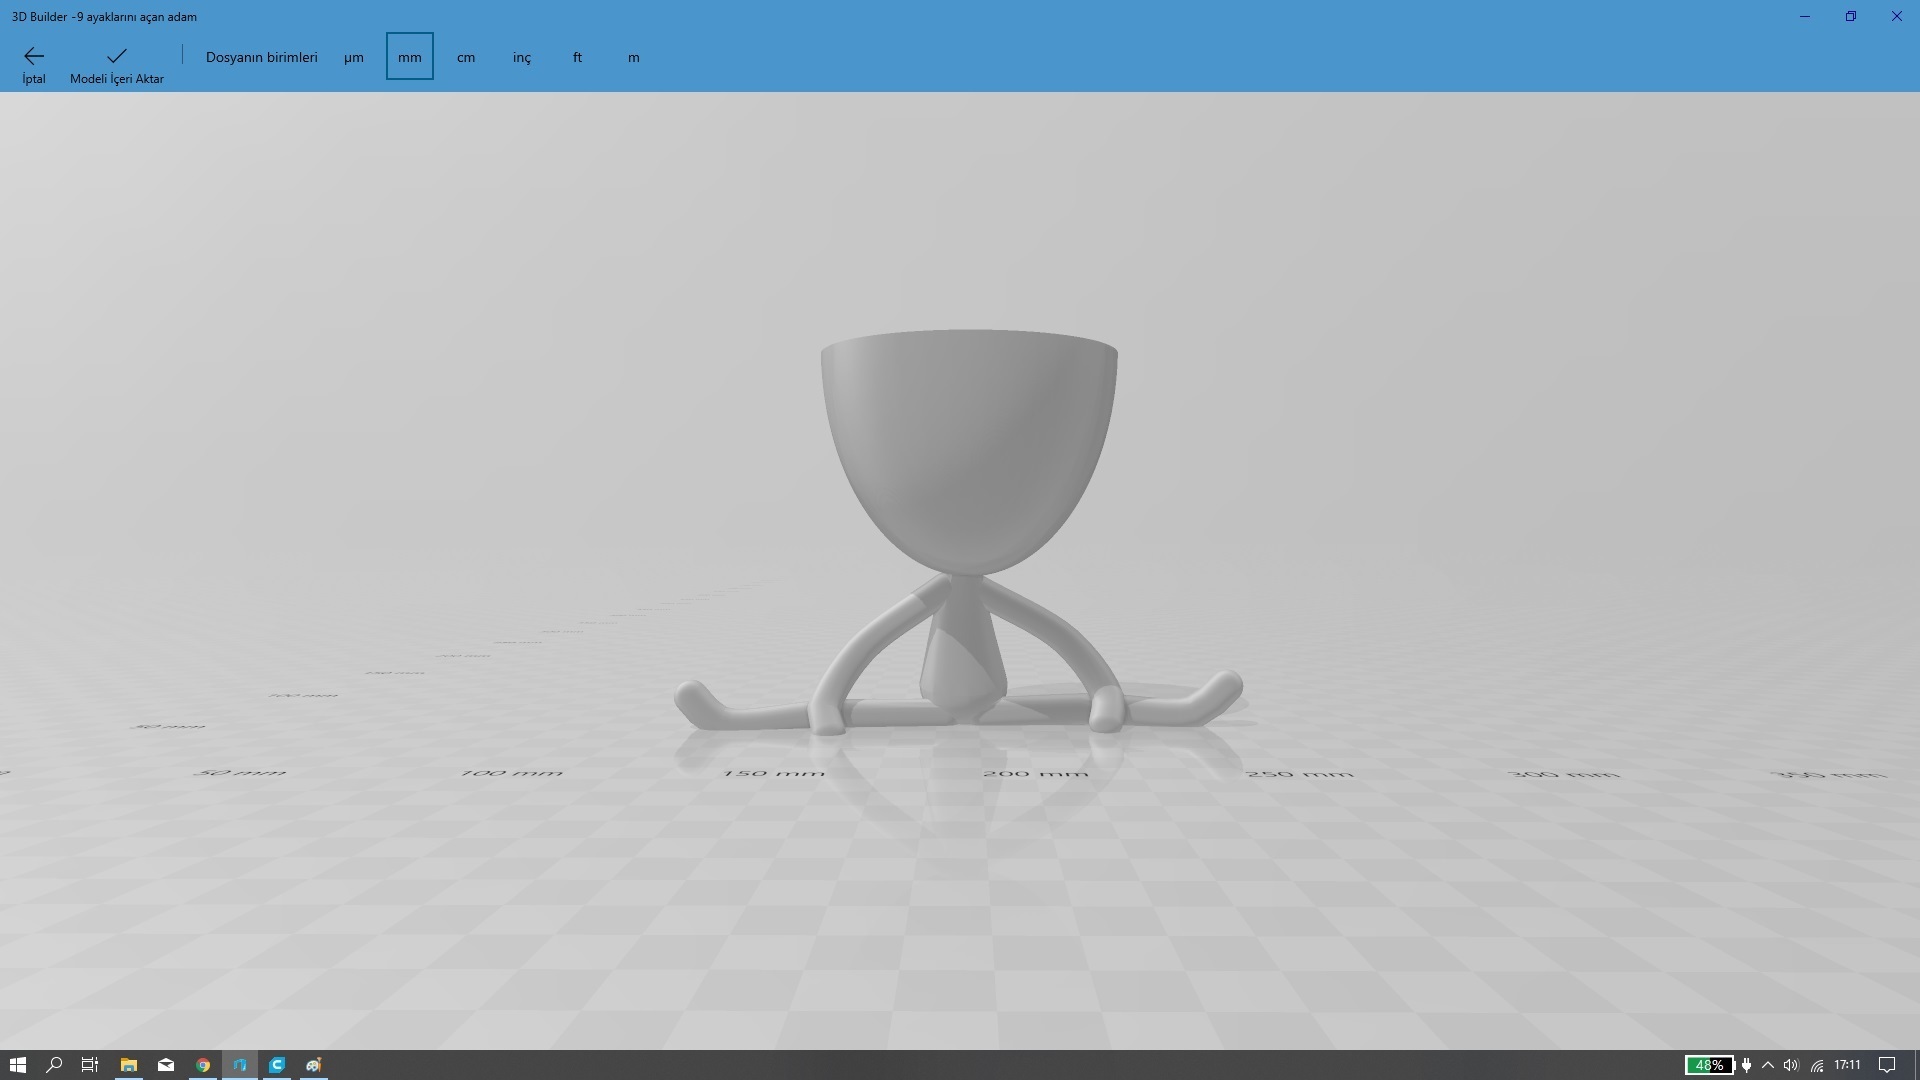Open the Mail app in taskbar
This screenshot has width=1920, height=1080.
[x=166, y=1065]
